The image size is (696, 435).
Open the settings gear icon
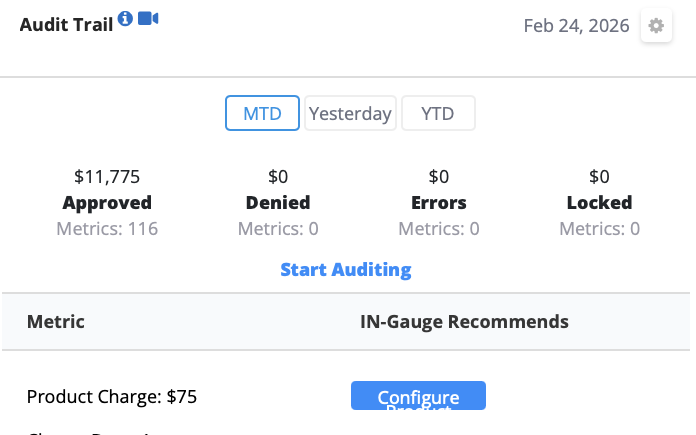656,26
